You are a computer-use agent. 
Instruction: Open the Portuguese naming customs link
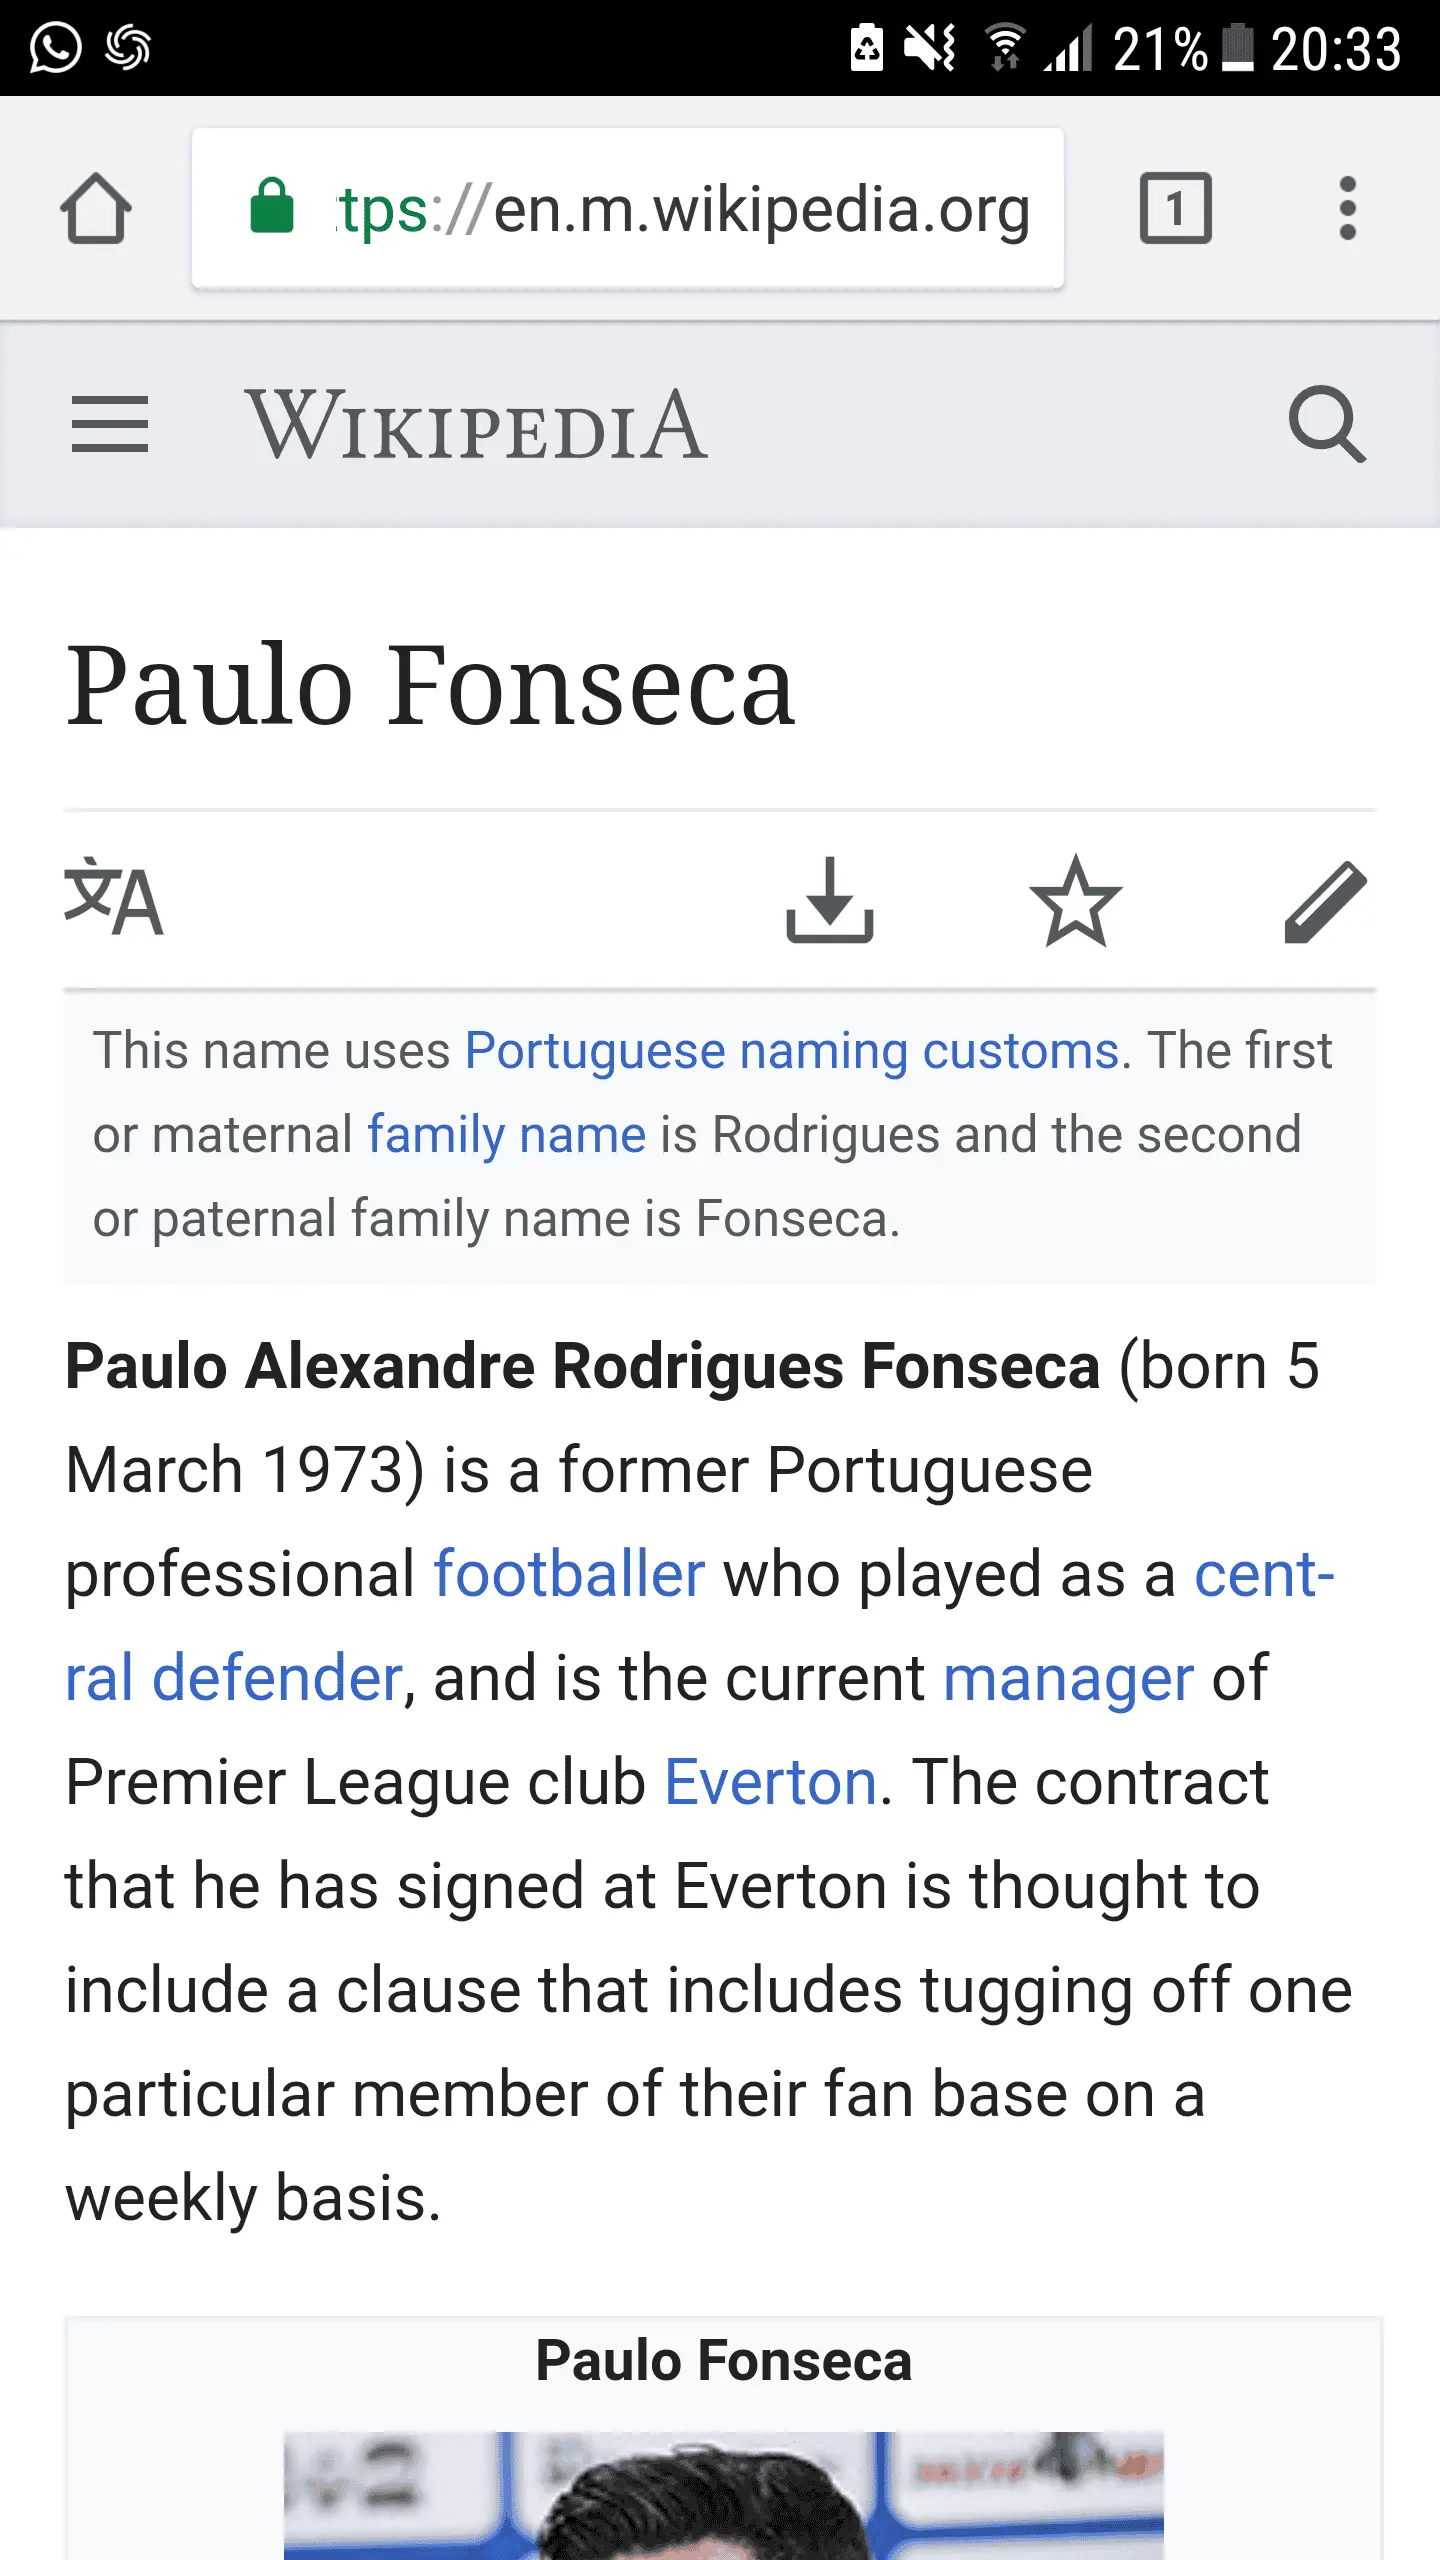[791, 1051]
